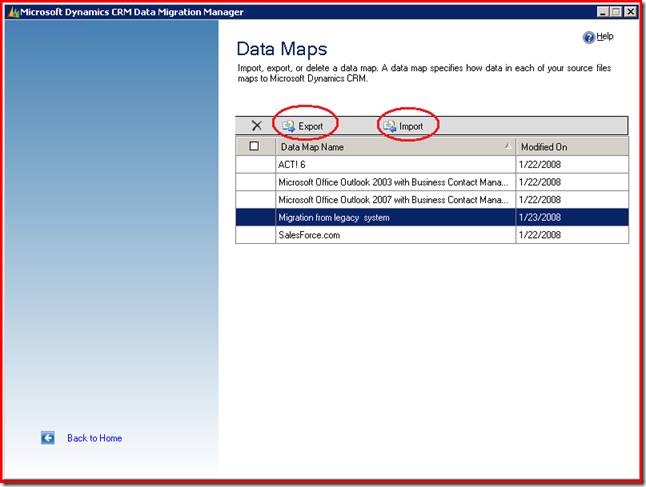Click the delete X icon in toolbar

point(256,126)
